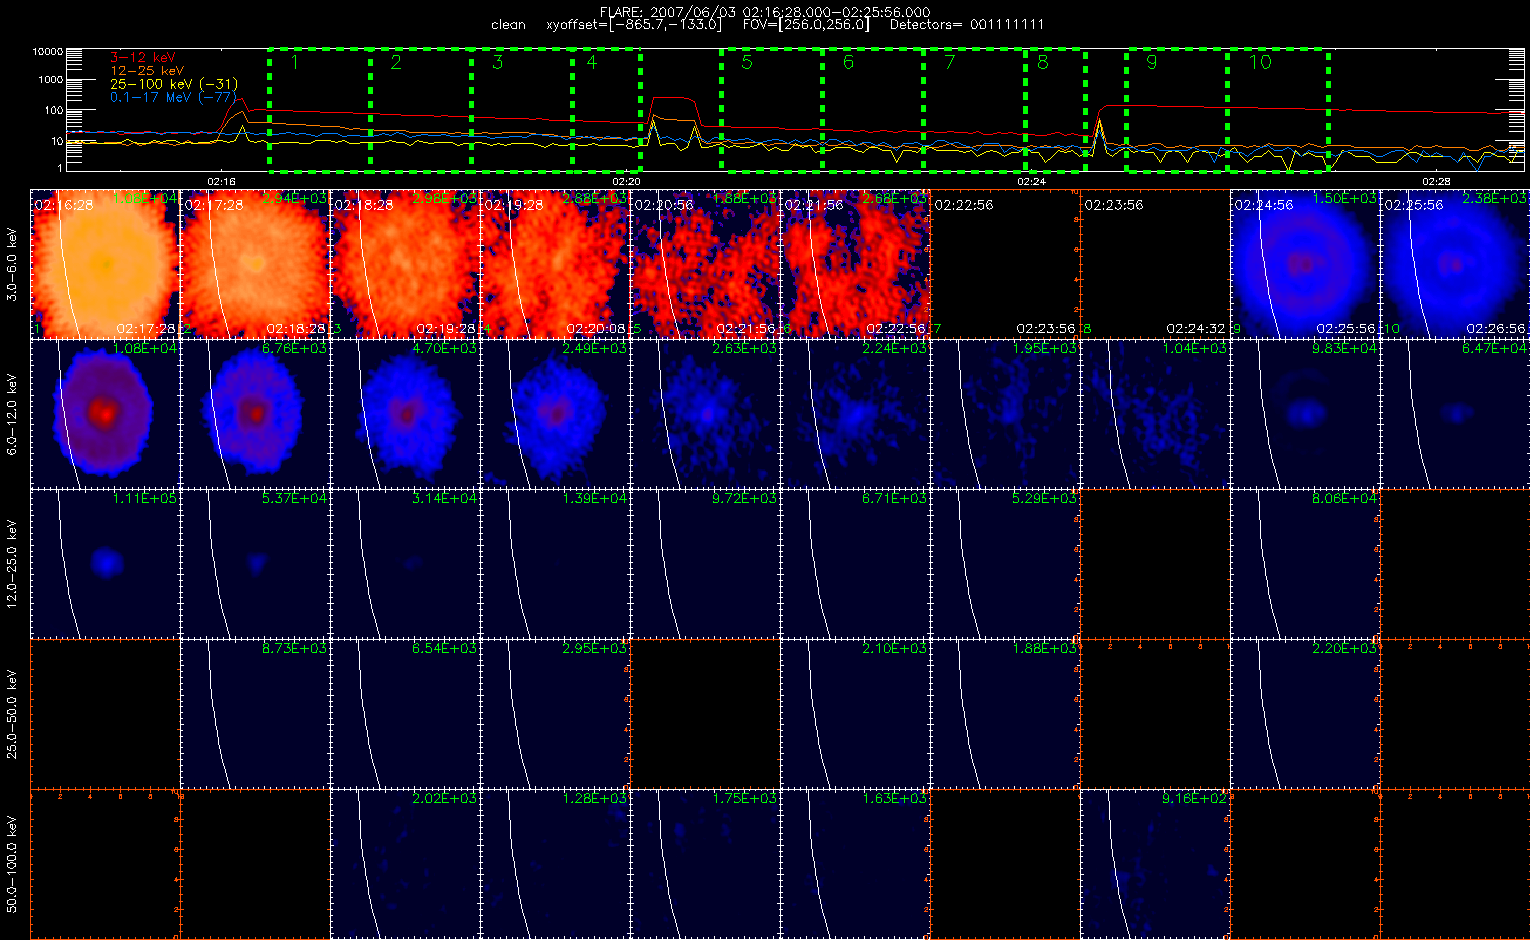Open the 50-100 keV image labeled 2.02E+03
The image size is (1530, 940).
[405, 863]
